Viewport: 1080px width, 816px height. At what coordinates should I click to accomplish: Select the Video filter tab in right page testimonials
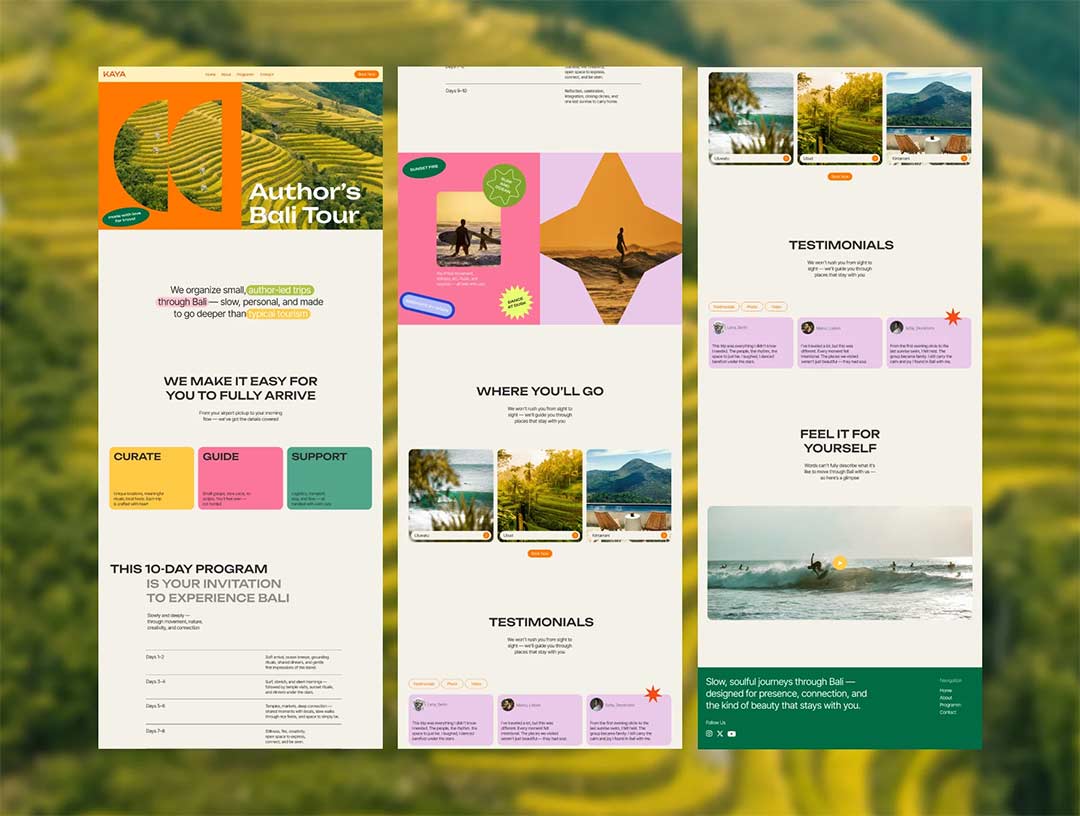click(777, 306)
